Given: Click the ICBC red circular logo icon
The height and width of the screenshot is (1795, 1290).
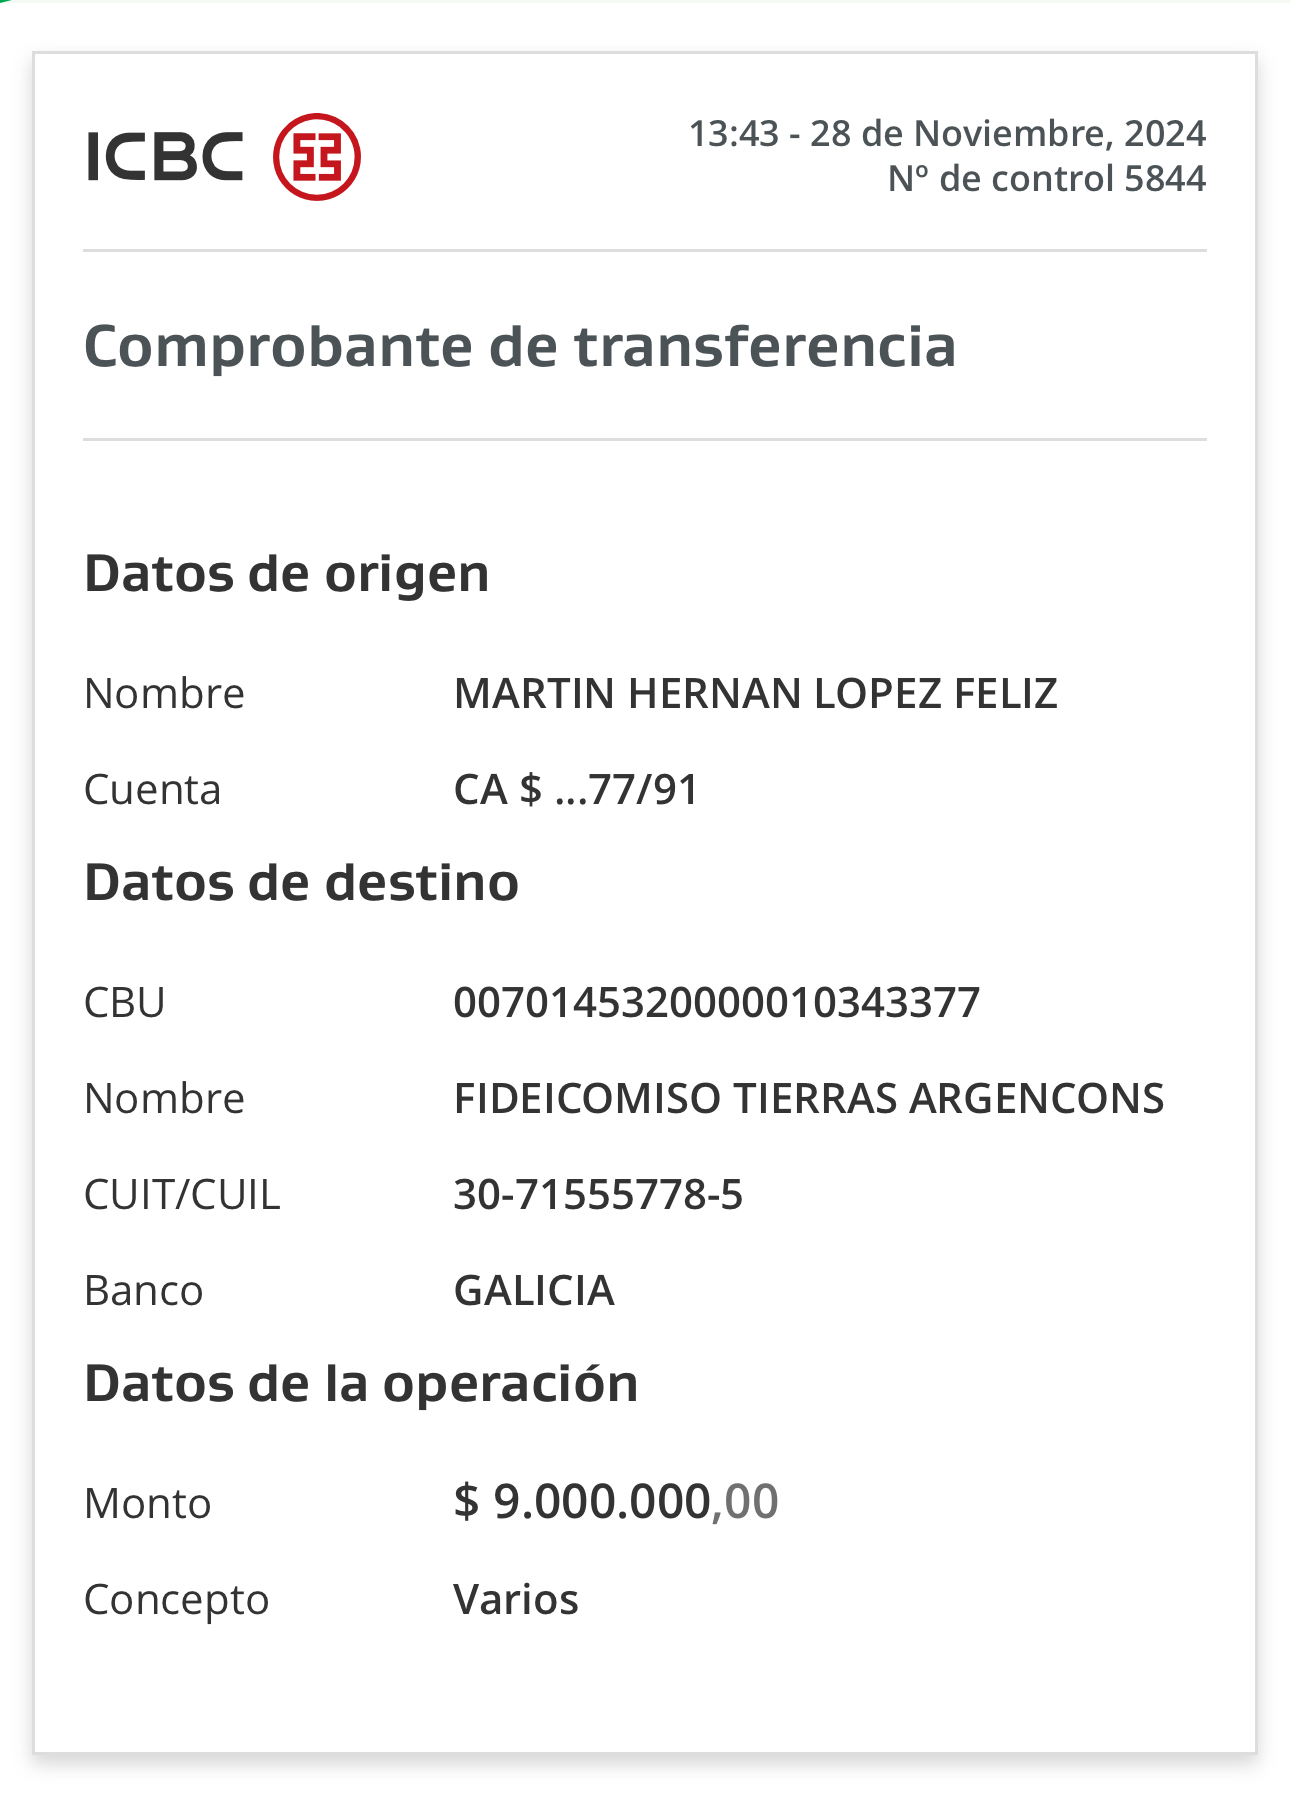Looking at the screenshot, I should [x=317, y=157].
